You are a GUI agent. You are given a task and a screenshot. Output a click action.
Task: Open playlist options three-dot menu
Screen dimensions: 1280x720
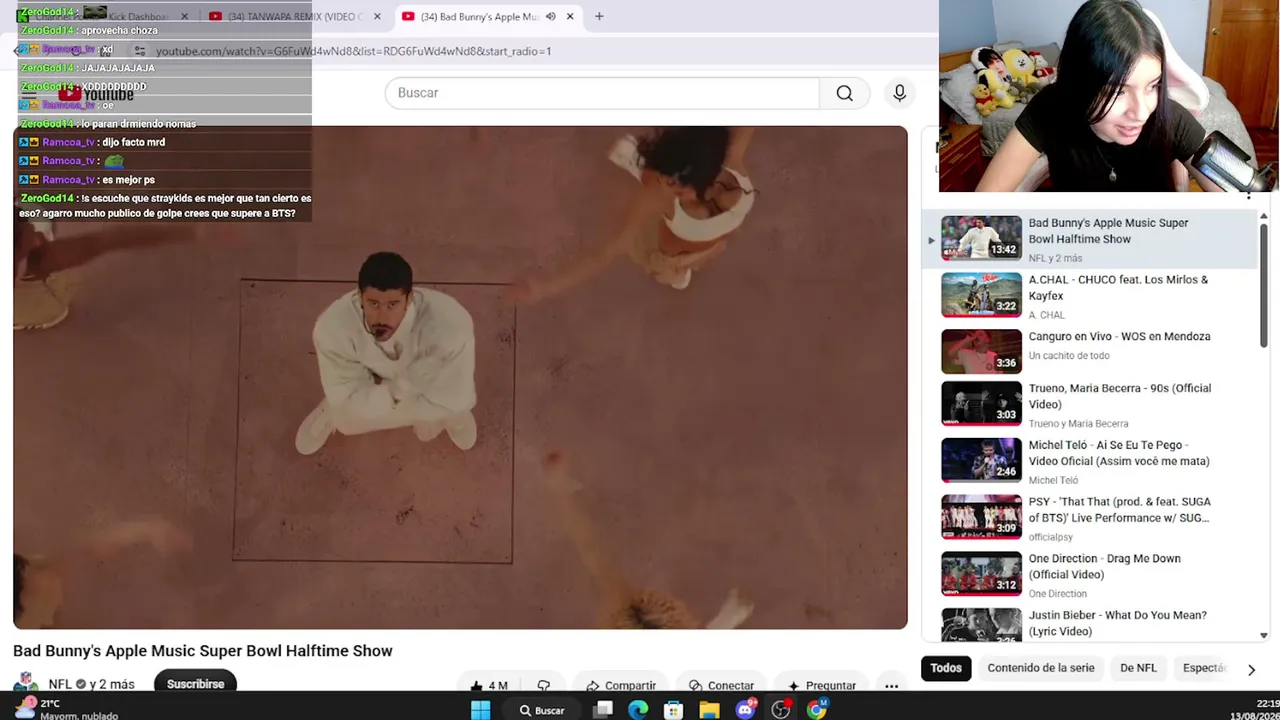coord(1248,195)
